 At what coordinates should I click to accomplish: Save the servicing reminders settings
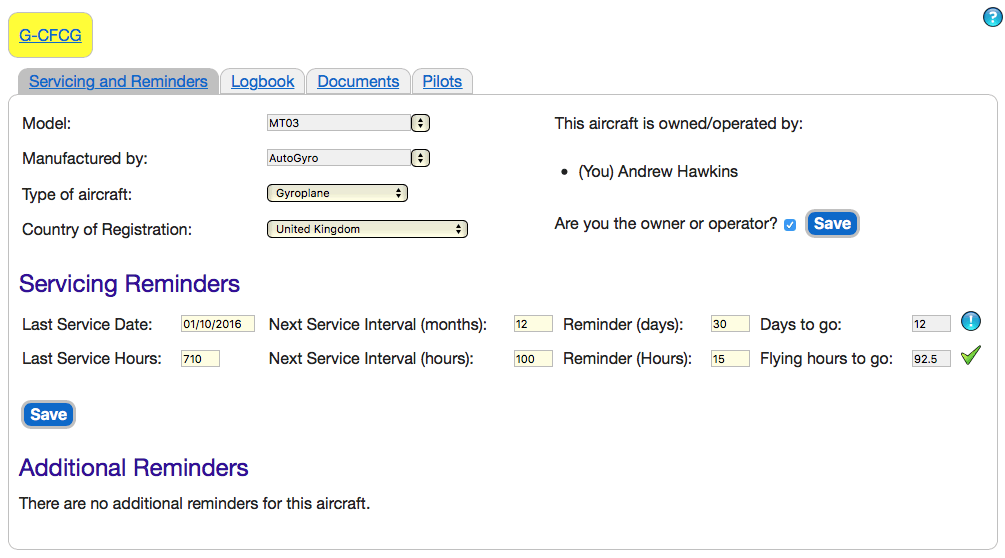48,414
